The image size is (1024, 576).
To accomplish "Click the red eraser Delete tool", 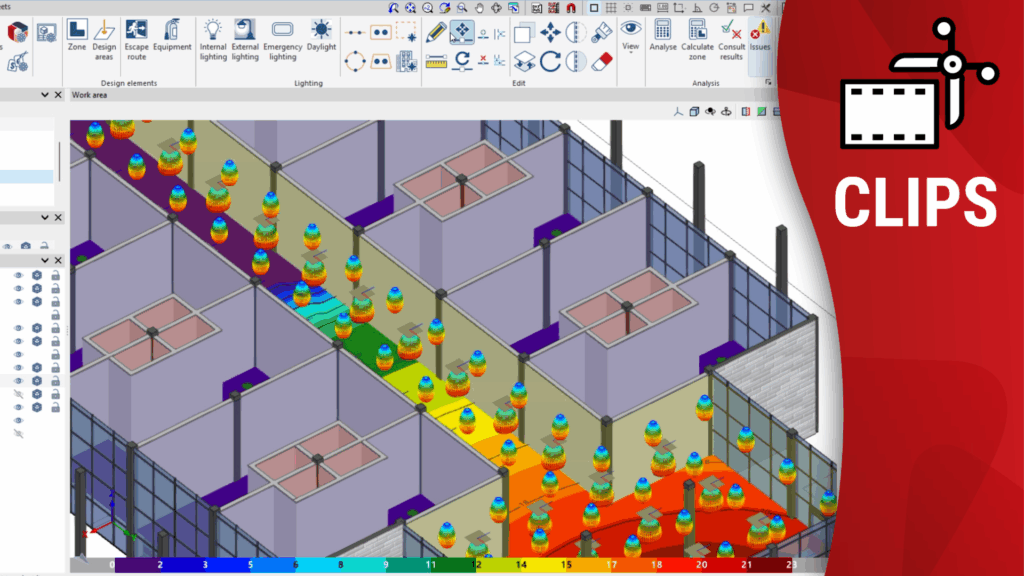I will click(x=601, y=62).
